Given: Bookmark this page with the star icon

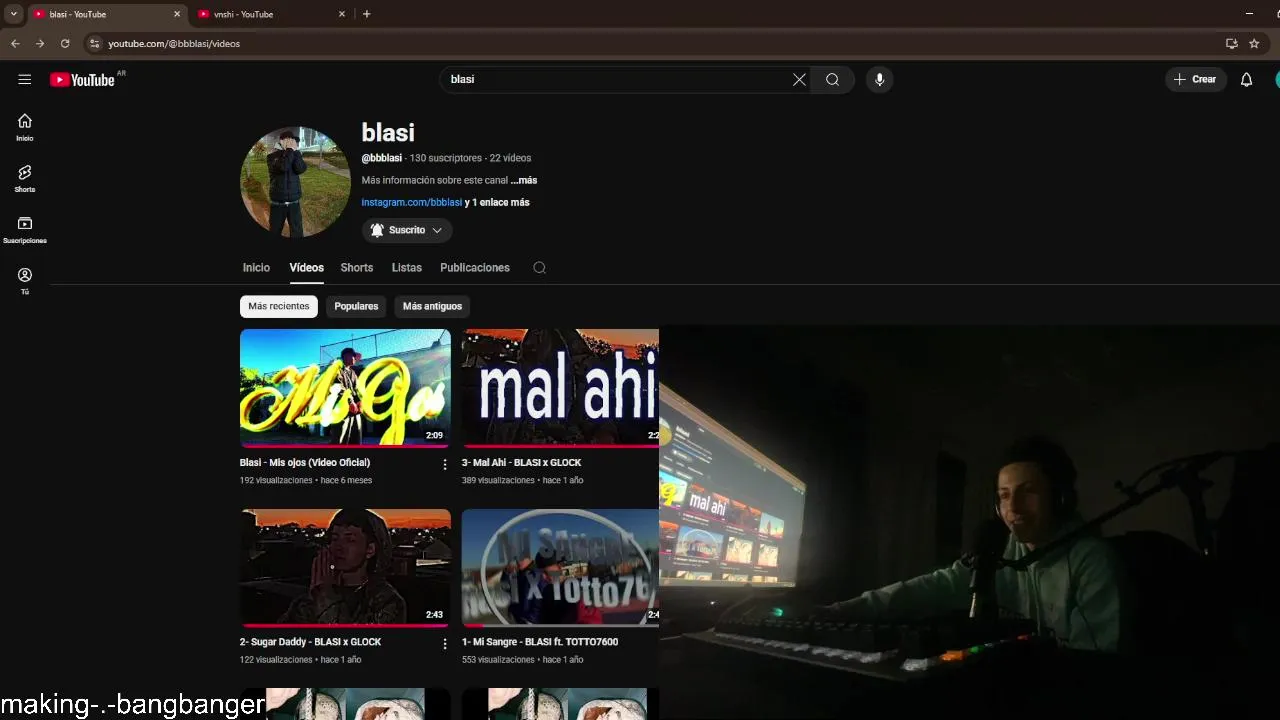Looking at the screenshot, I should pyautogui.click(x=1254, y=43).
